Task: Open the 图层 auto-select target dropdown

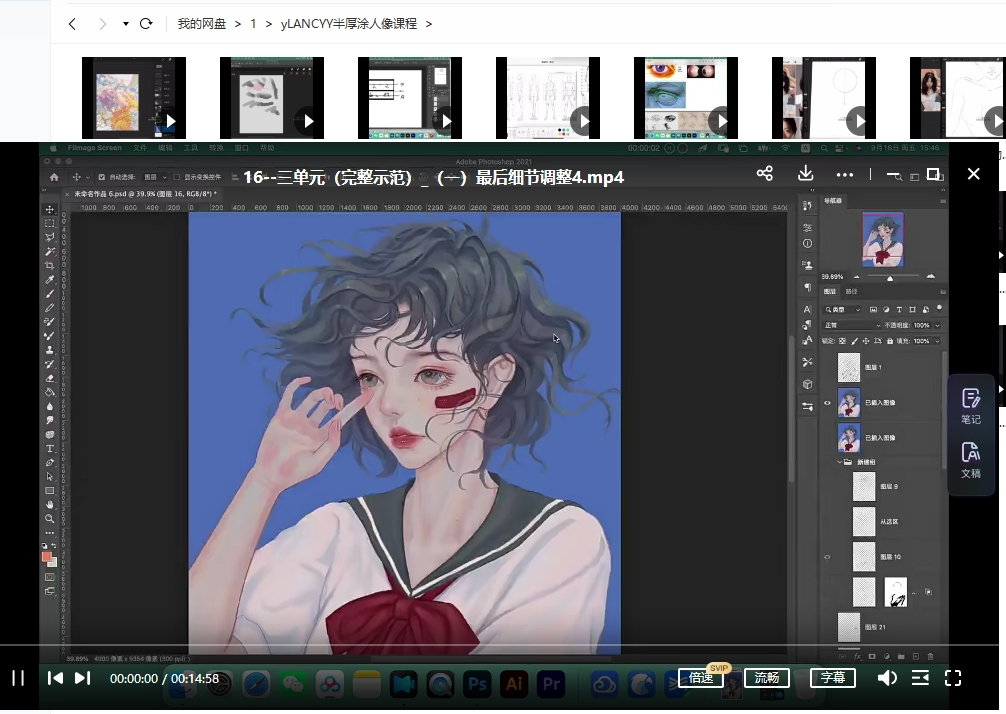Action: 155,177
